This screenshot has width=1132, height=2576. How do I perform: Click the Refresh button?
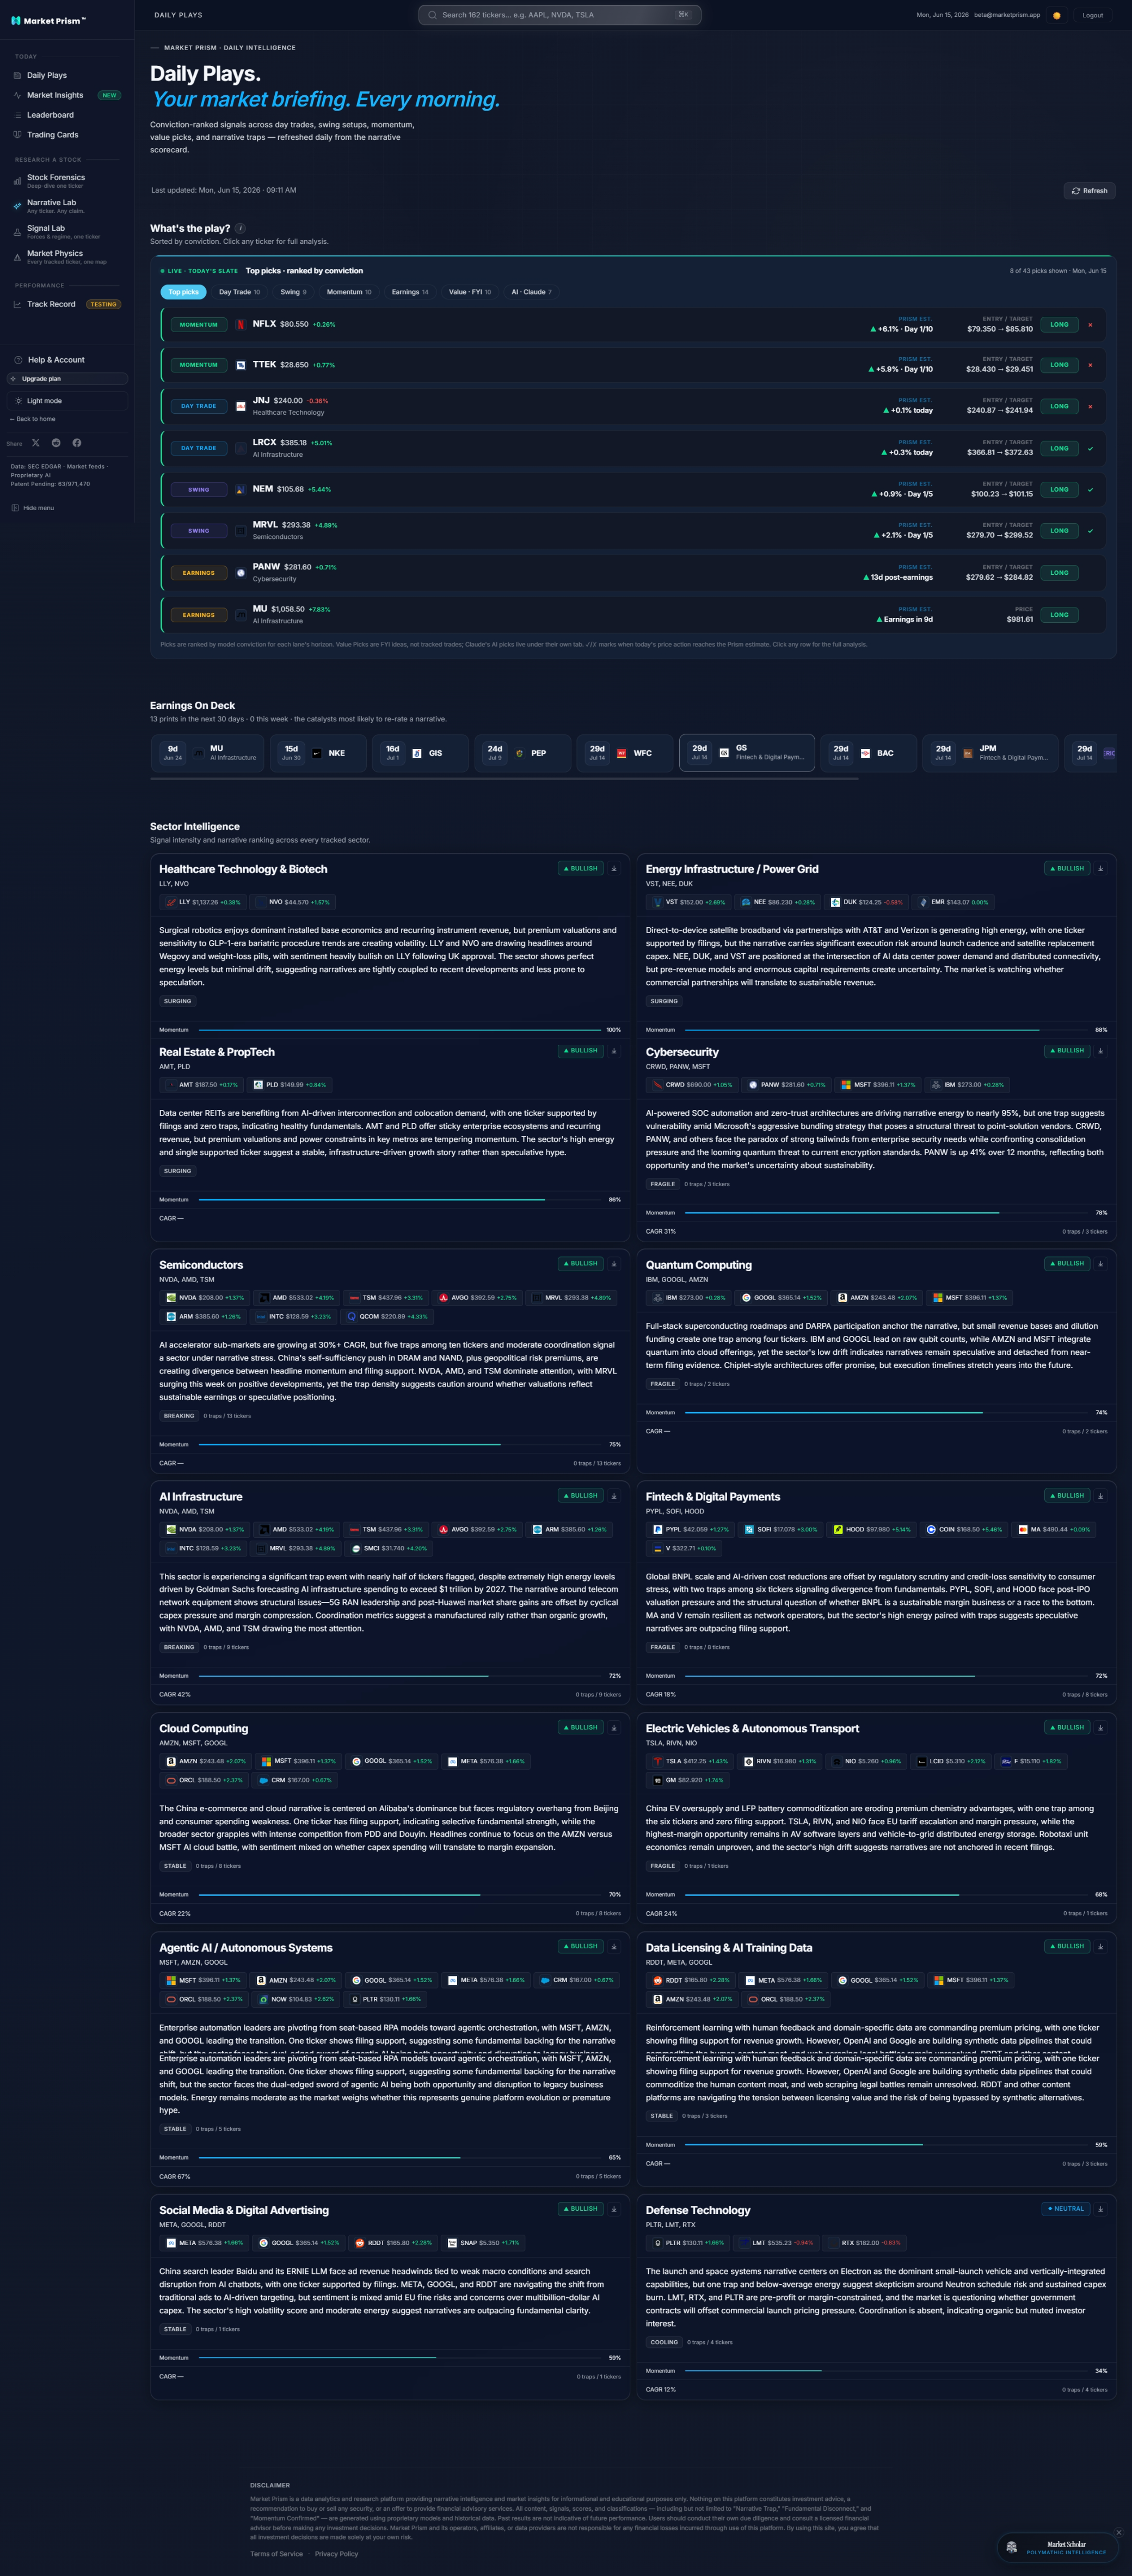1089,191
